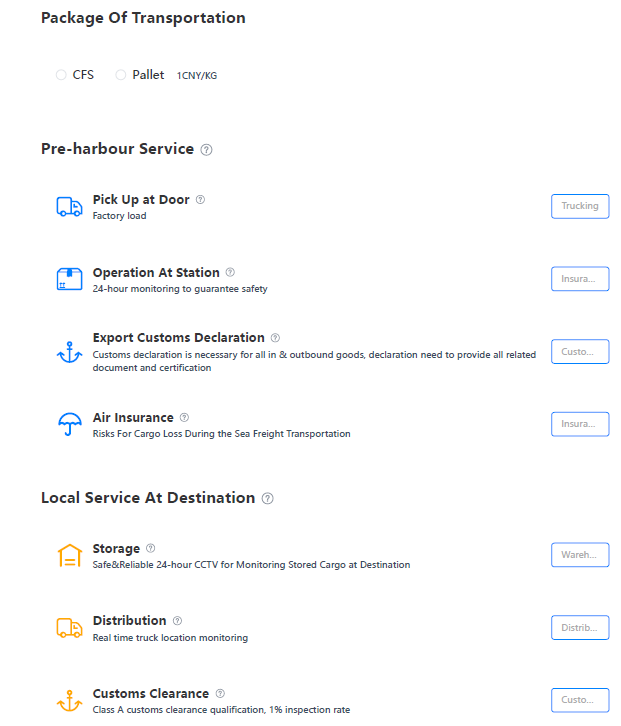Click the Export Customs Declaration anchor icon
The height and width of the screenshot is (726, 621).
69,352
